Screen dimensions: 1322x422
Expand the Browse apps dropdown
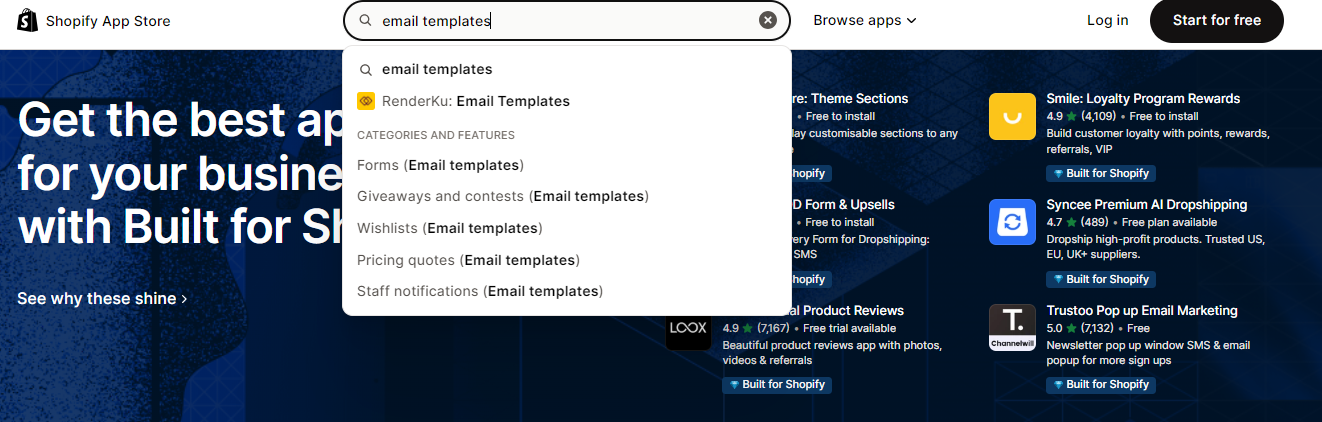[x=864, y=20]
